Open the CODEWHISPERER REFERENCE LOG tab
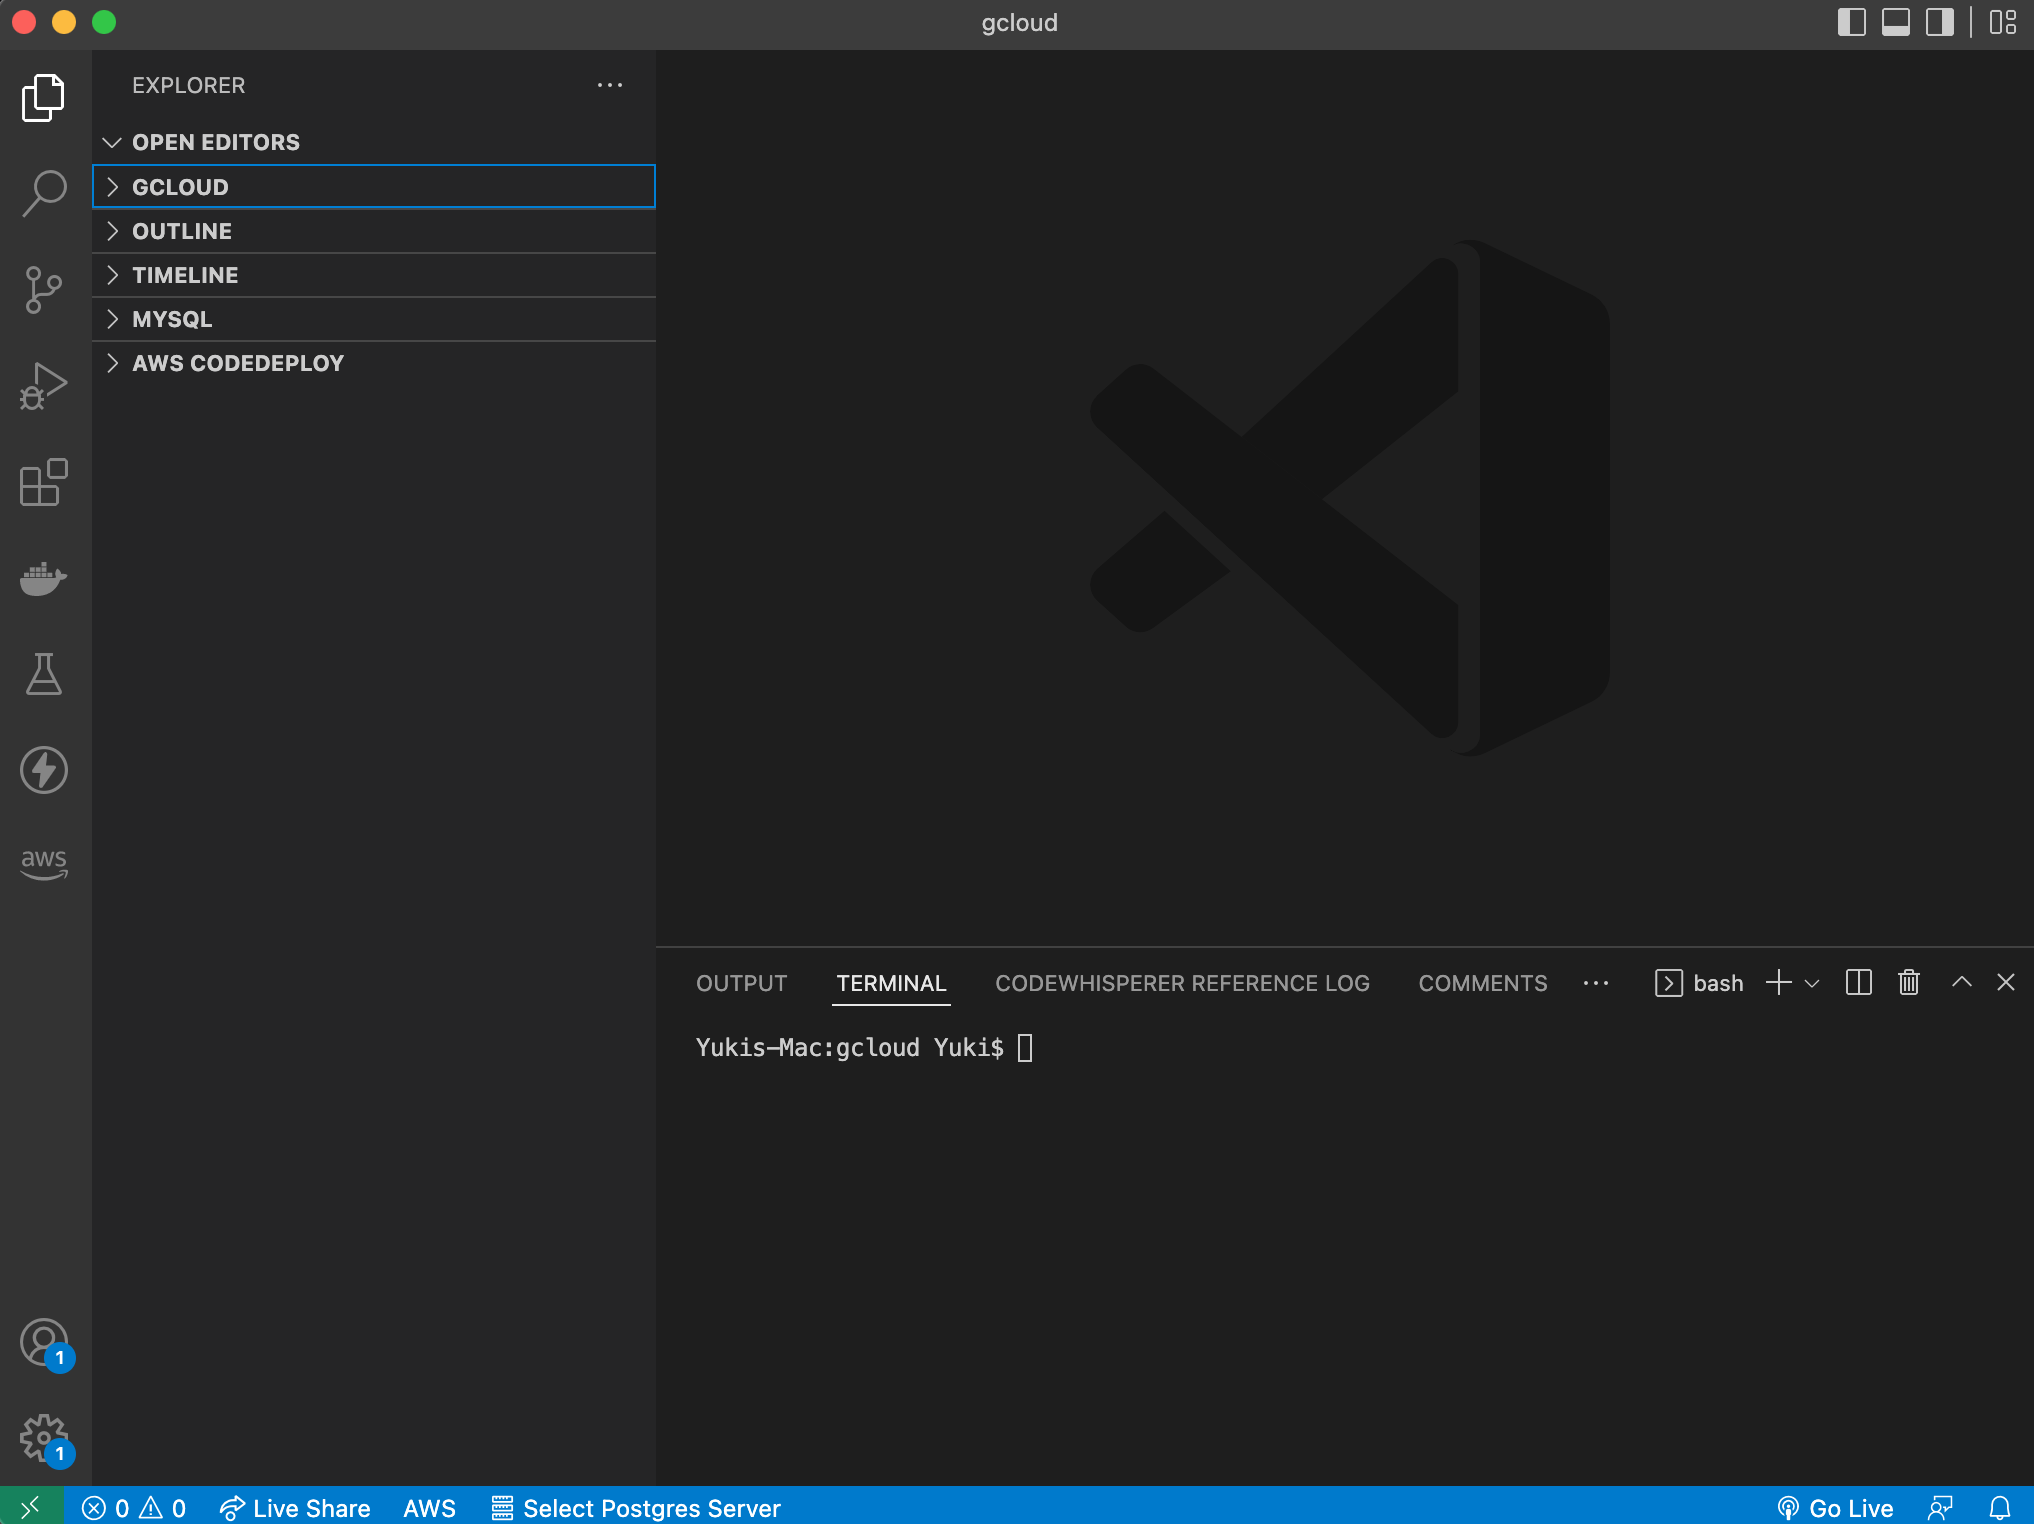The width and height of the screenshot is (2034, 1524). [x=1182, y=983]
